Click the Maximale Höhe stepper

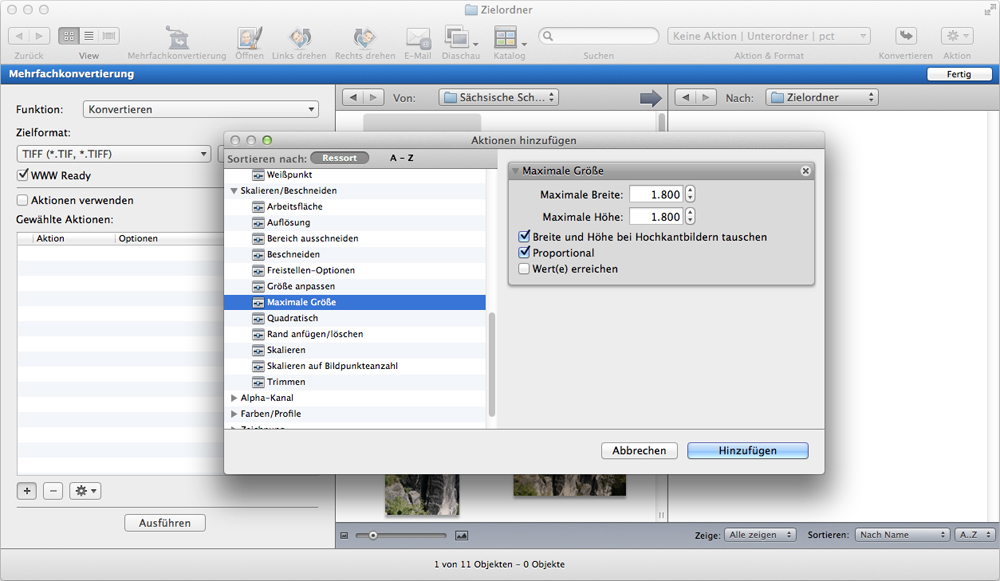click(x=690, y=217)
